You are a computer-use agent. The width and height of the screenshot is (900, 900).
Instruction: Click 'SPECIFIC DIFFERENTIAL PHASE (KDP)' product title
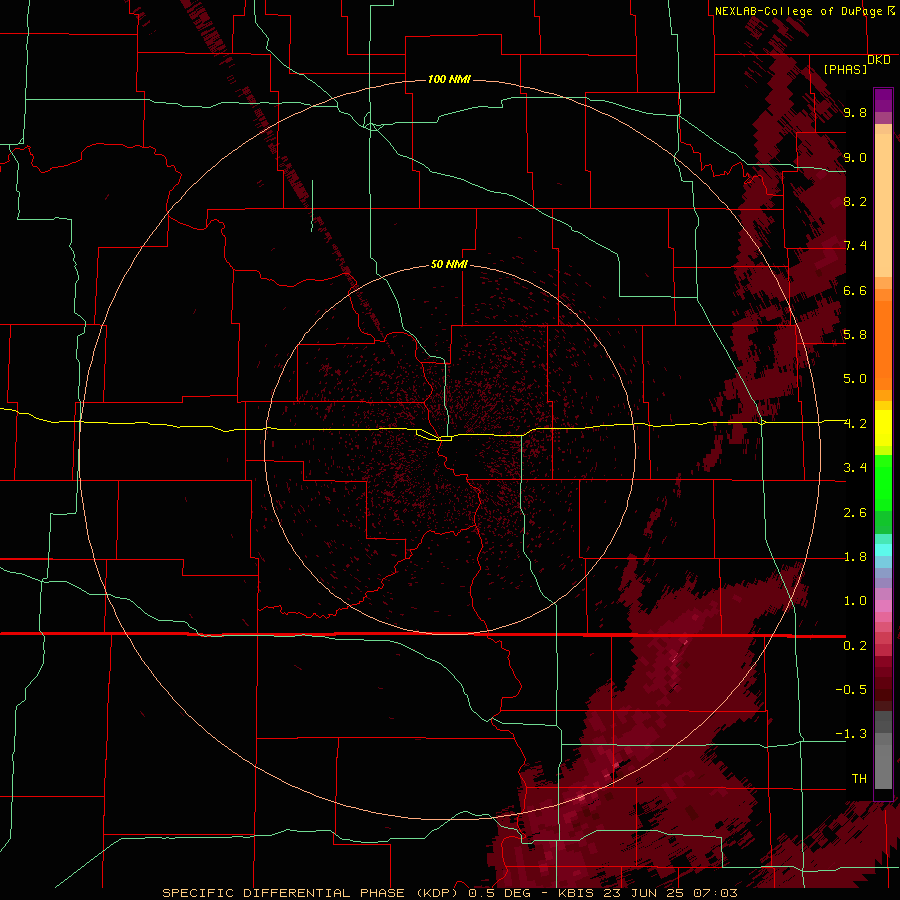tap(310, 893)
